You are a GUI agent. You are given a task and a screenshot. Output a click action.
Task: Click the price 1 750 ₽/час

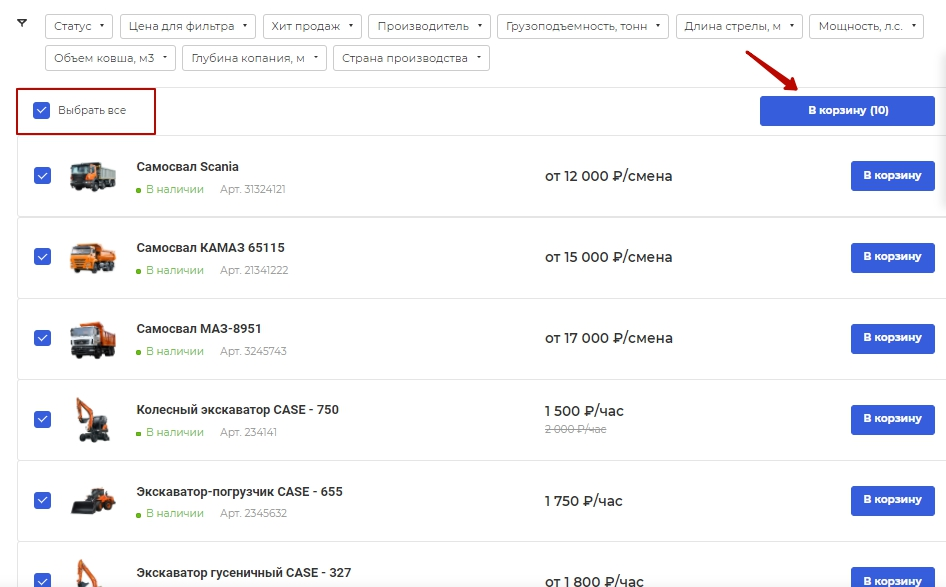pyautogui.click(x=583, y=501)
